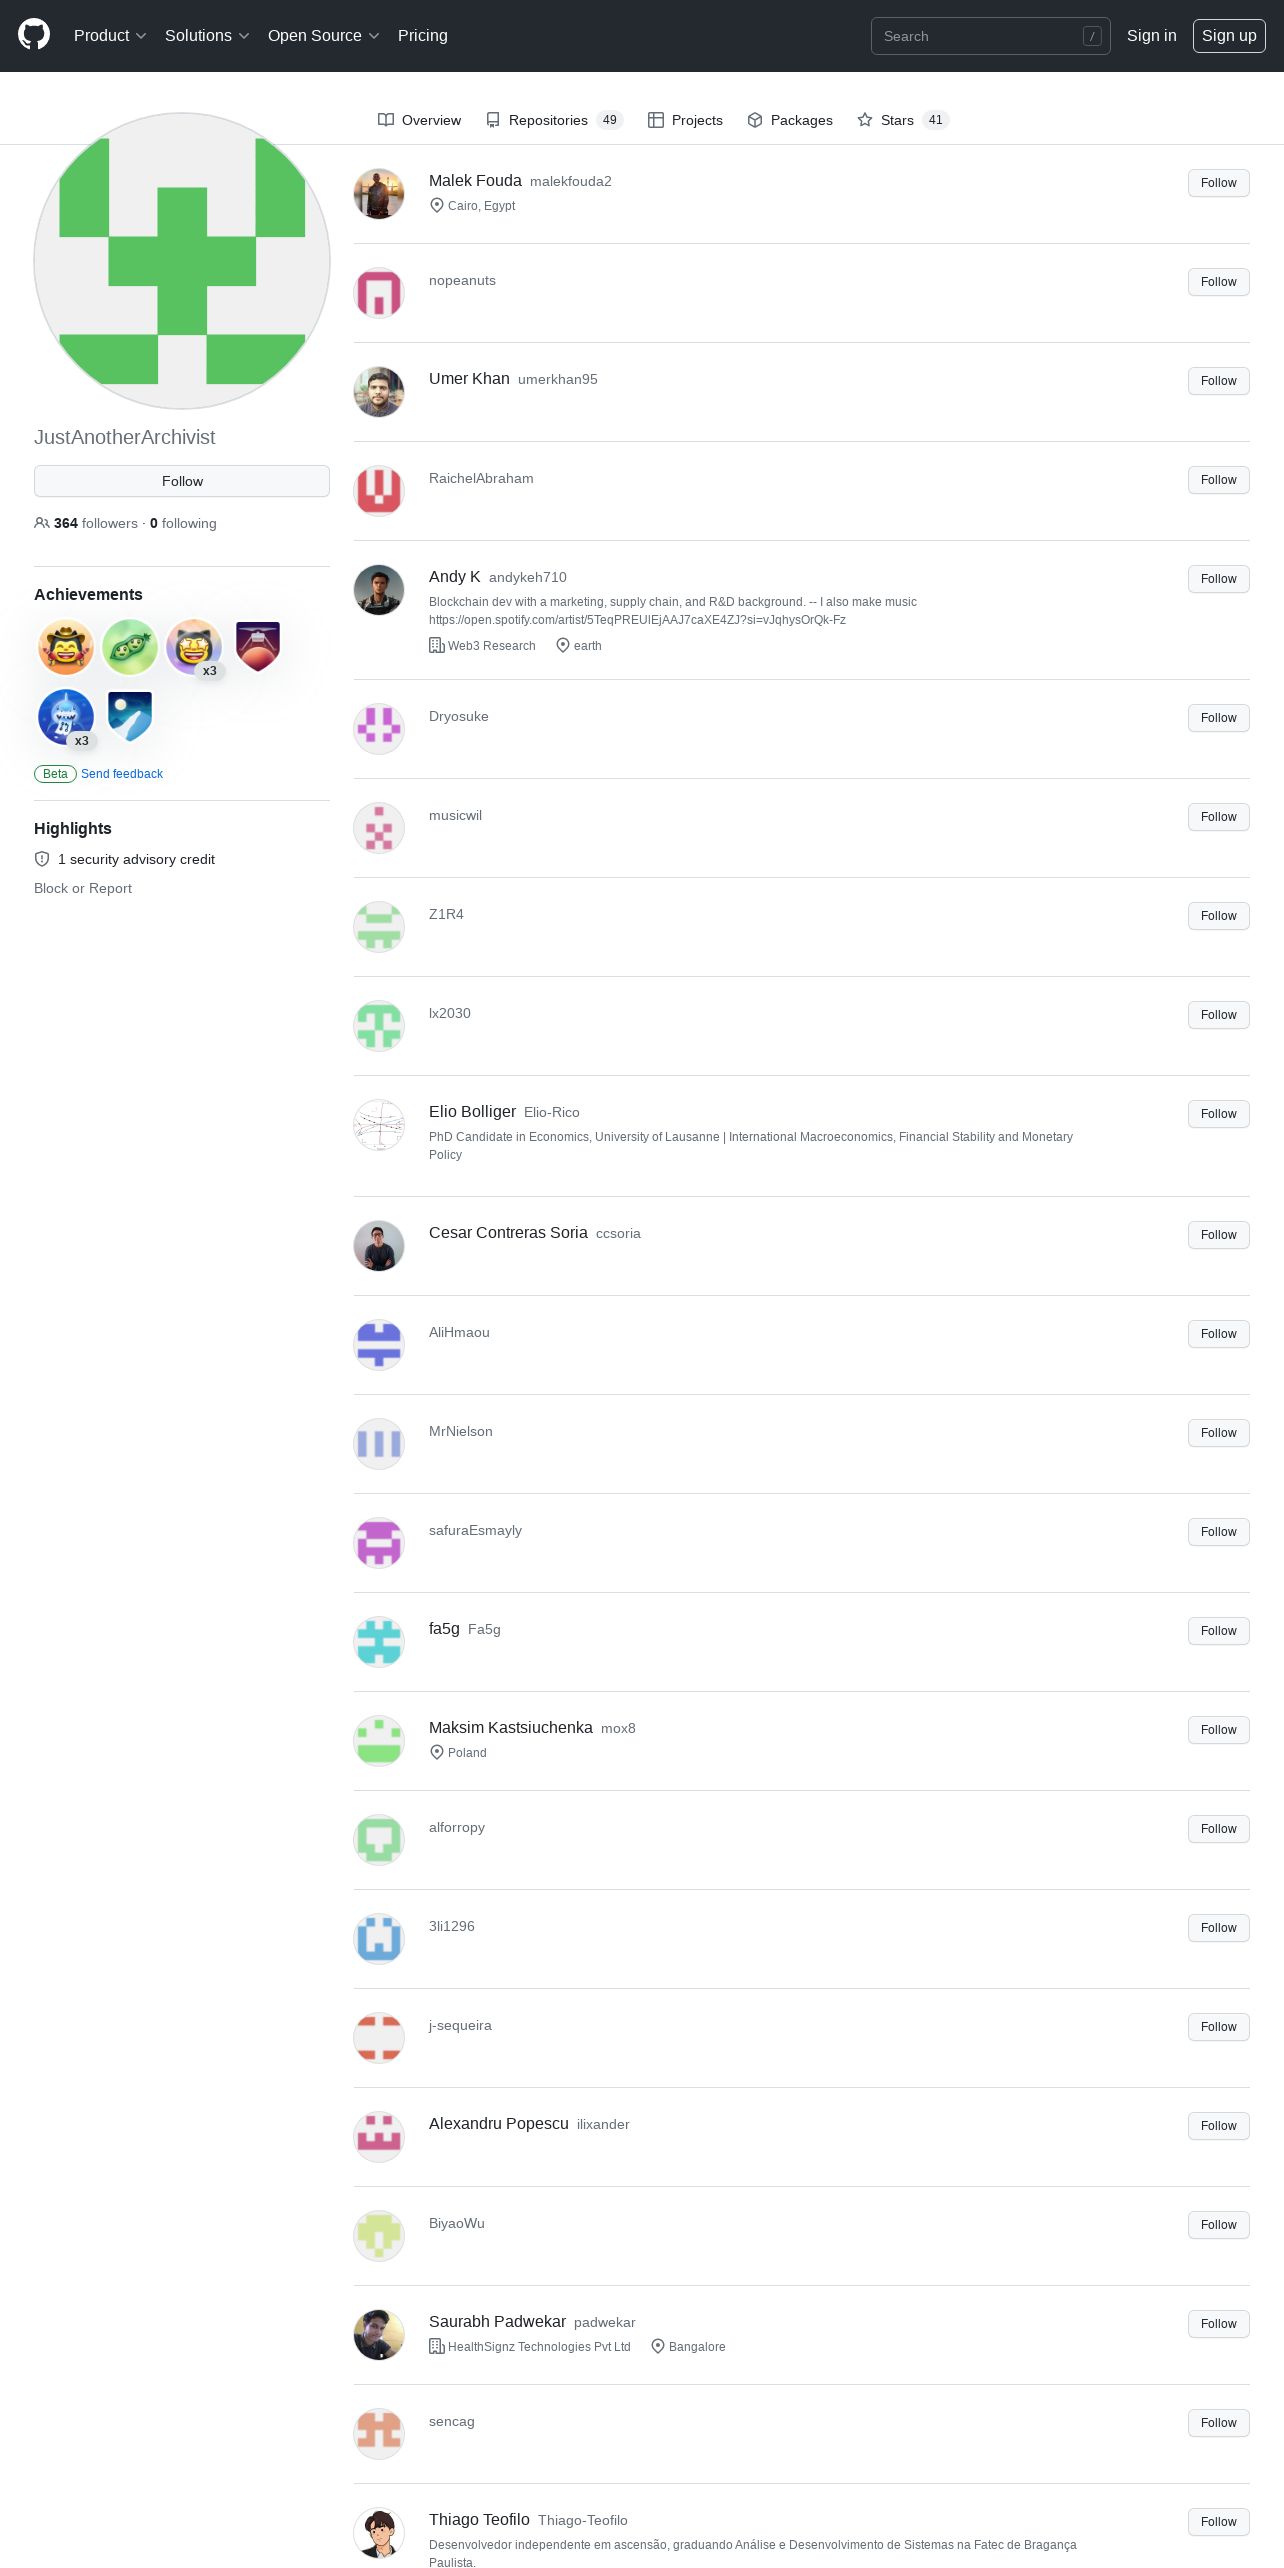Follow JustAnotherArchivist from the sidebar
1284x2568 pixels.
click(x=182, y=481)
